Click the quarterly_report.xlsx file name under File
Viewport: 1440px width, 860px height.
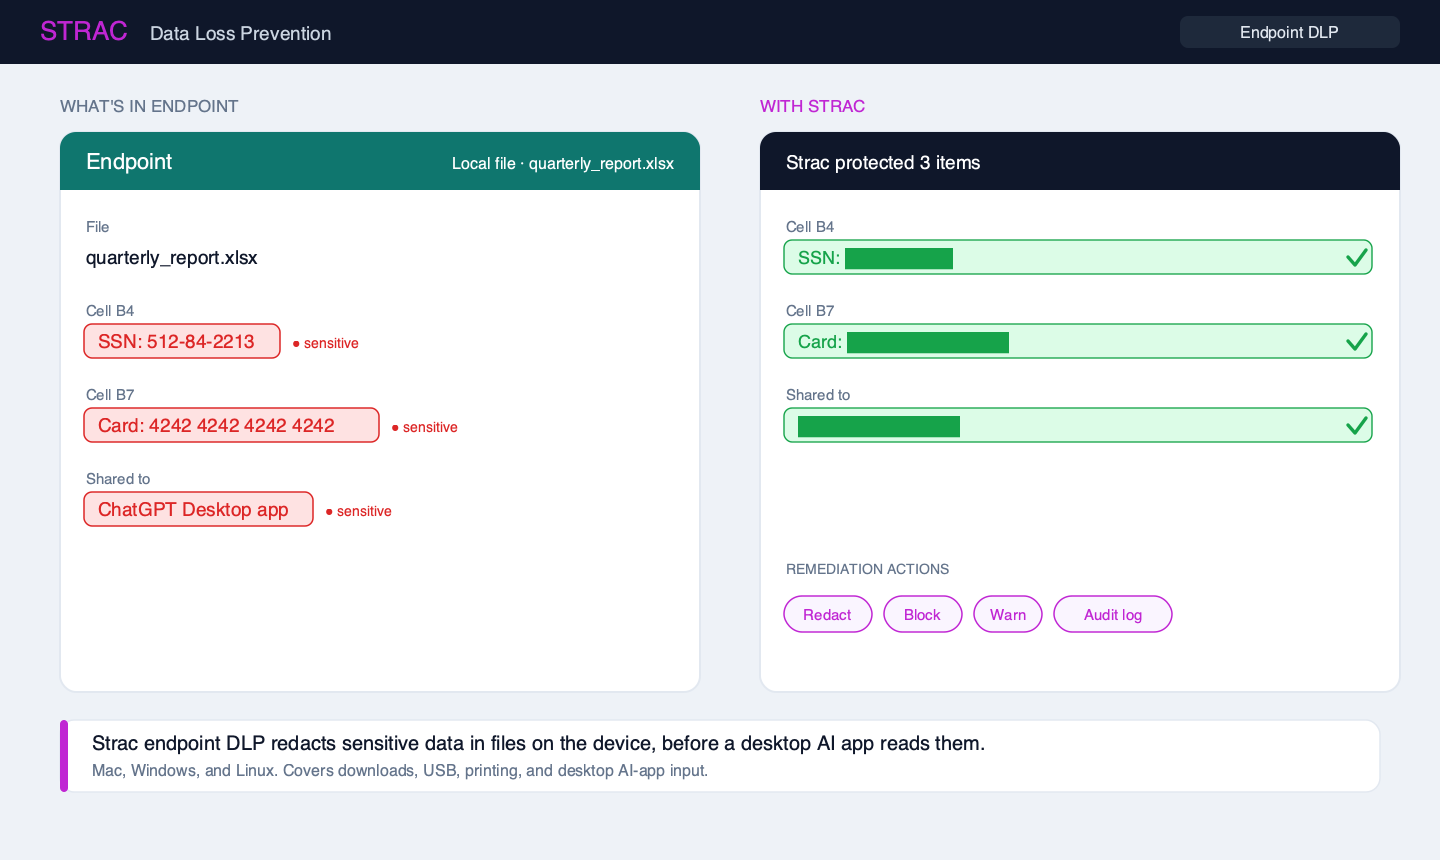172,258
